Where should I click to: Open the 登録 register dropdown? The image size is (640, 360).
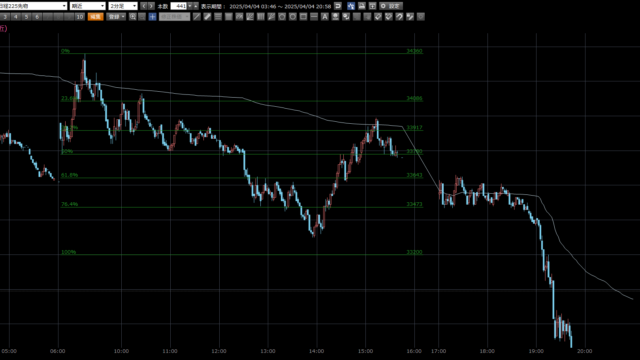tap(116, 17)
